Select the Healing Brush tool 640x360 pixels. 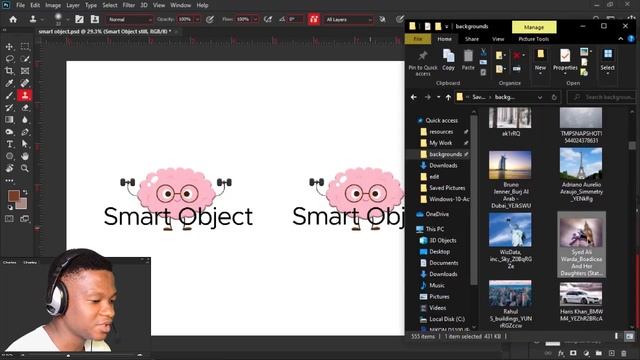click(25, 83)
